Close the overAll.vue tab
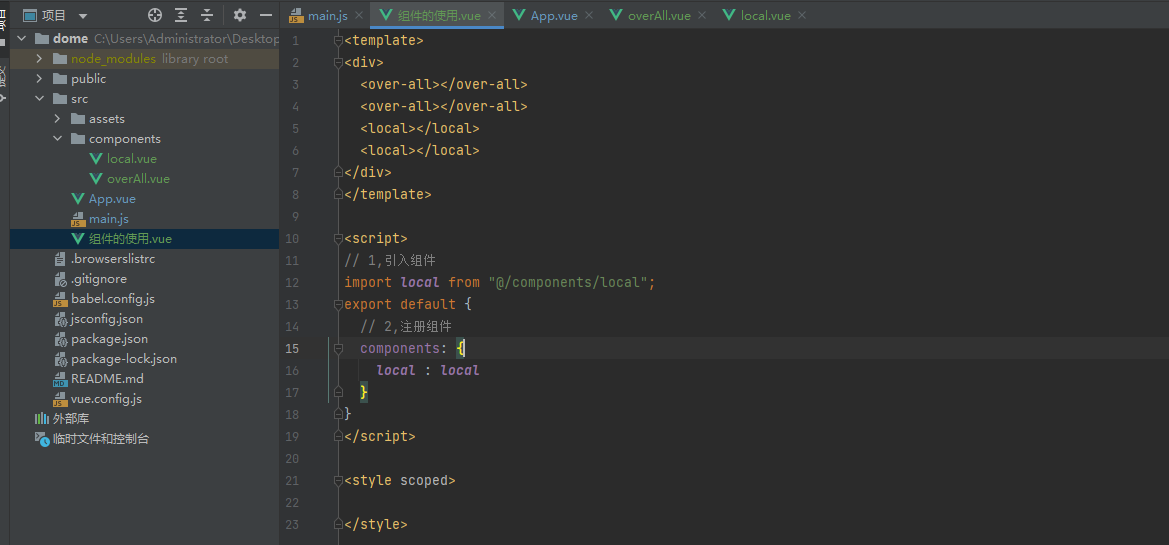 (x=702, y=15)
